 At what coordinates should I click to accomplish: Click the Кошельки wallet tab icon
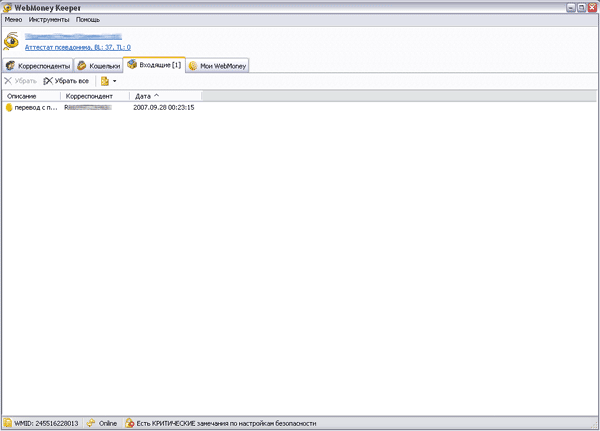[x=82, y=65]
